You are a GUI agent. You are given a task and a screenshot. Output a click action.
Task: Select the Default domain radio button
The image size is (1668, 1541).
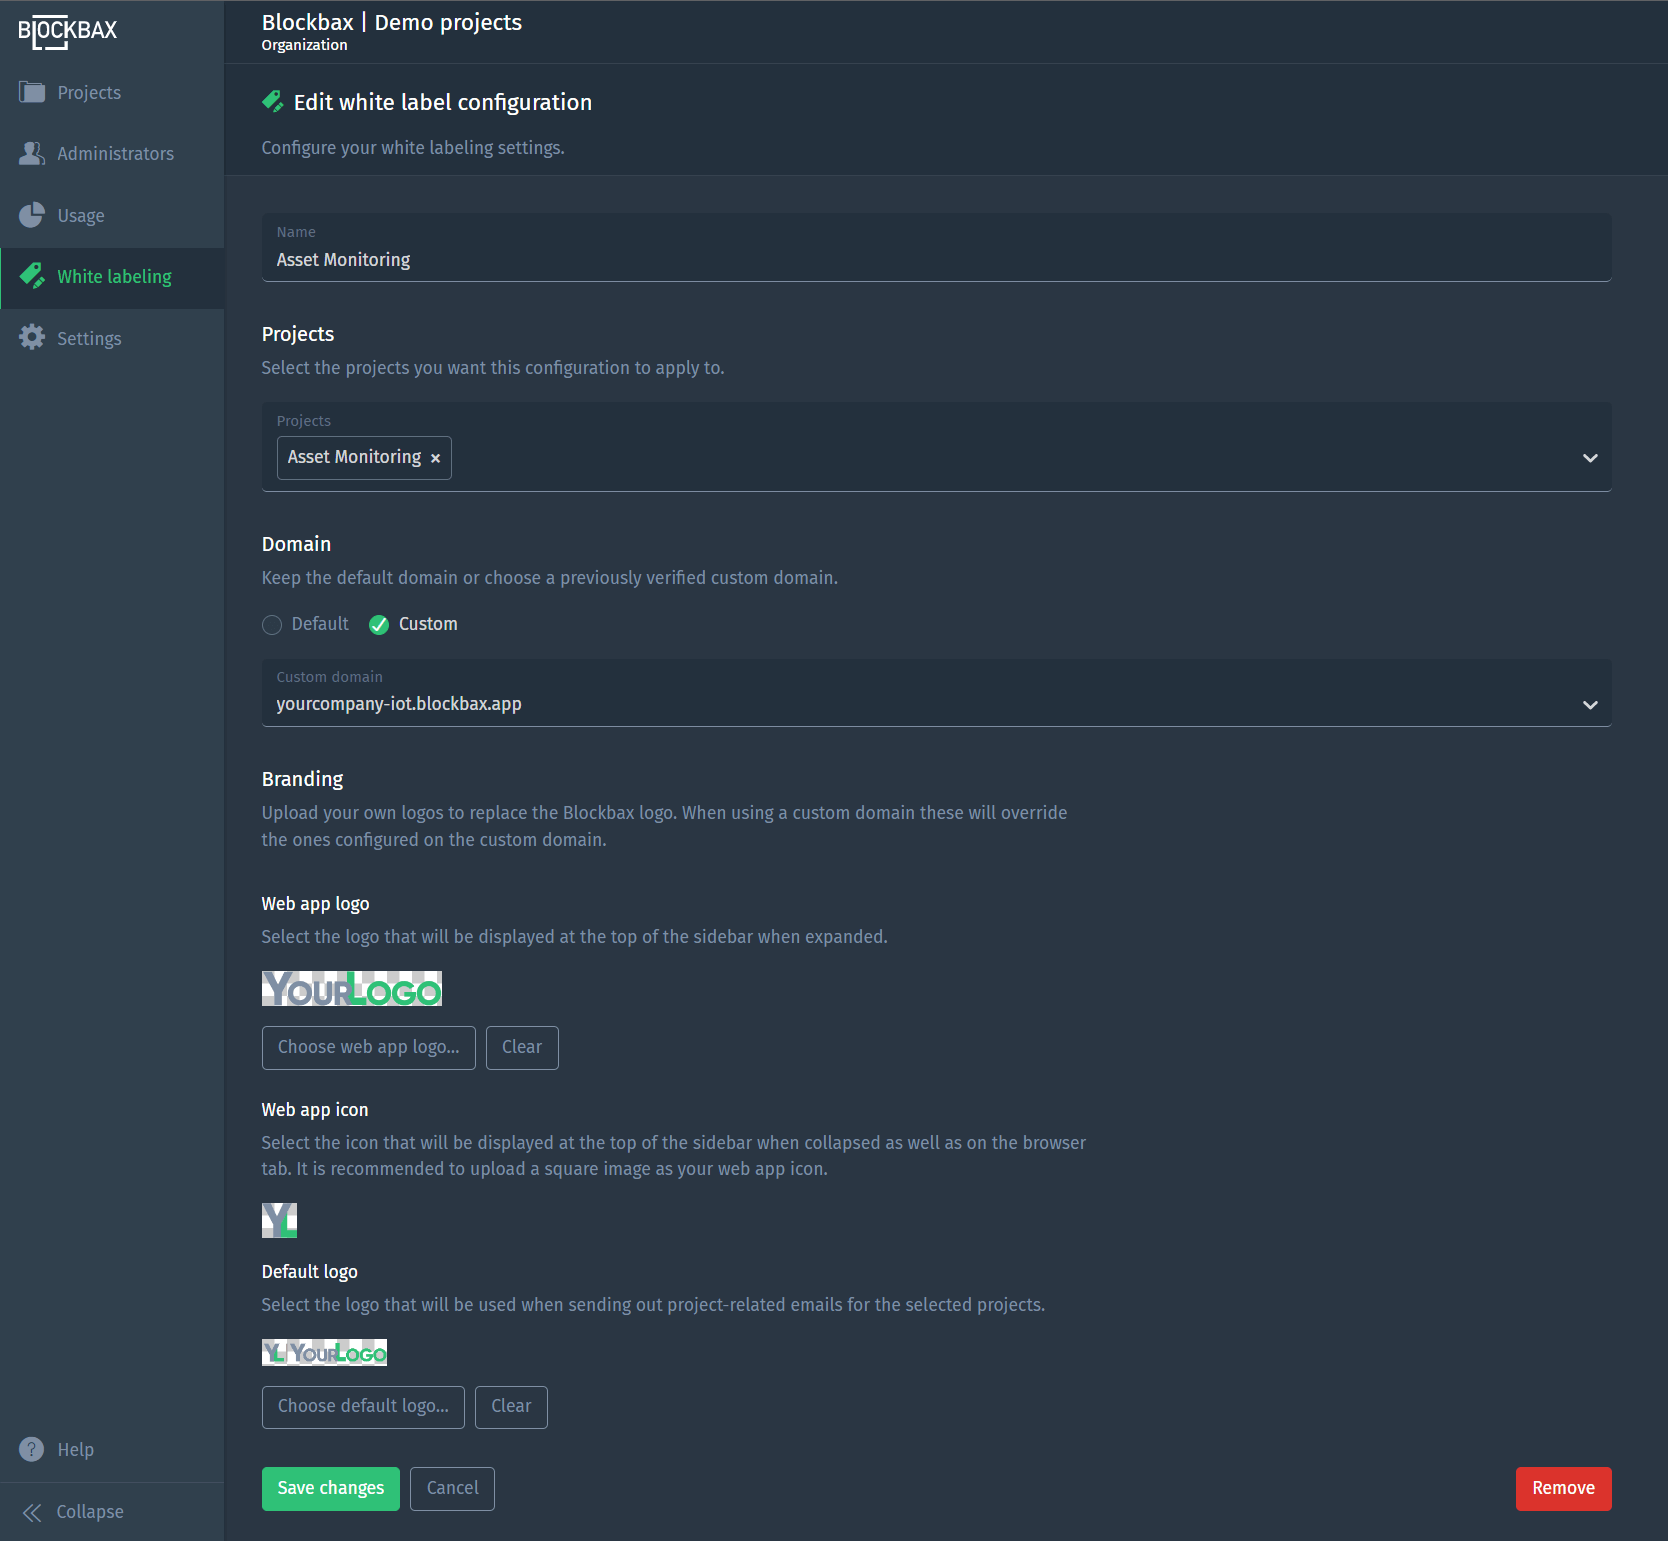tap(272, 625)
